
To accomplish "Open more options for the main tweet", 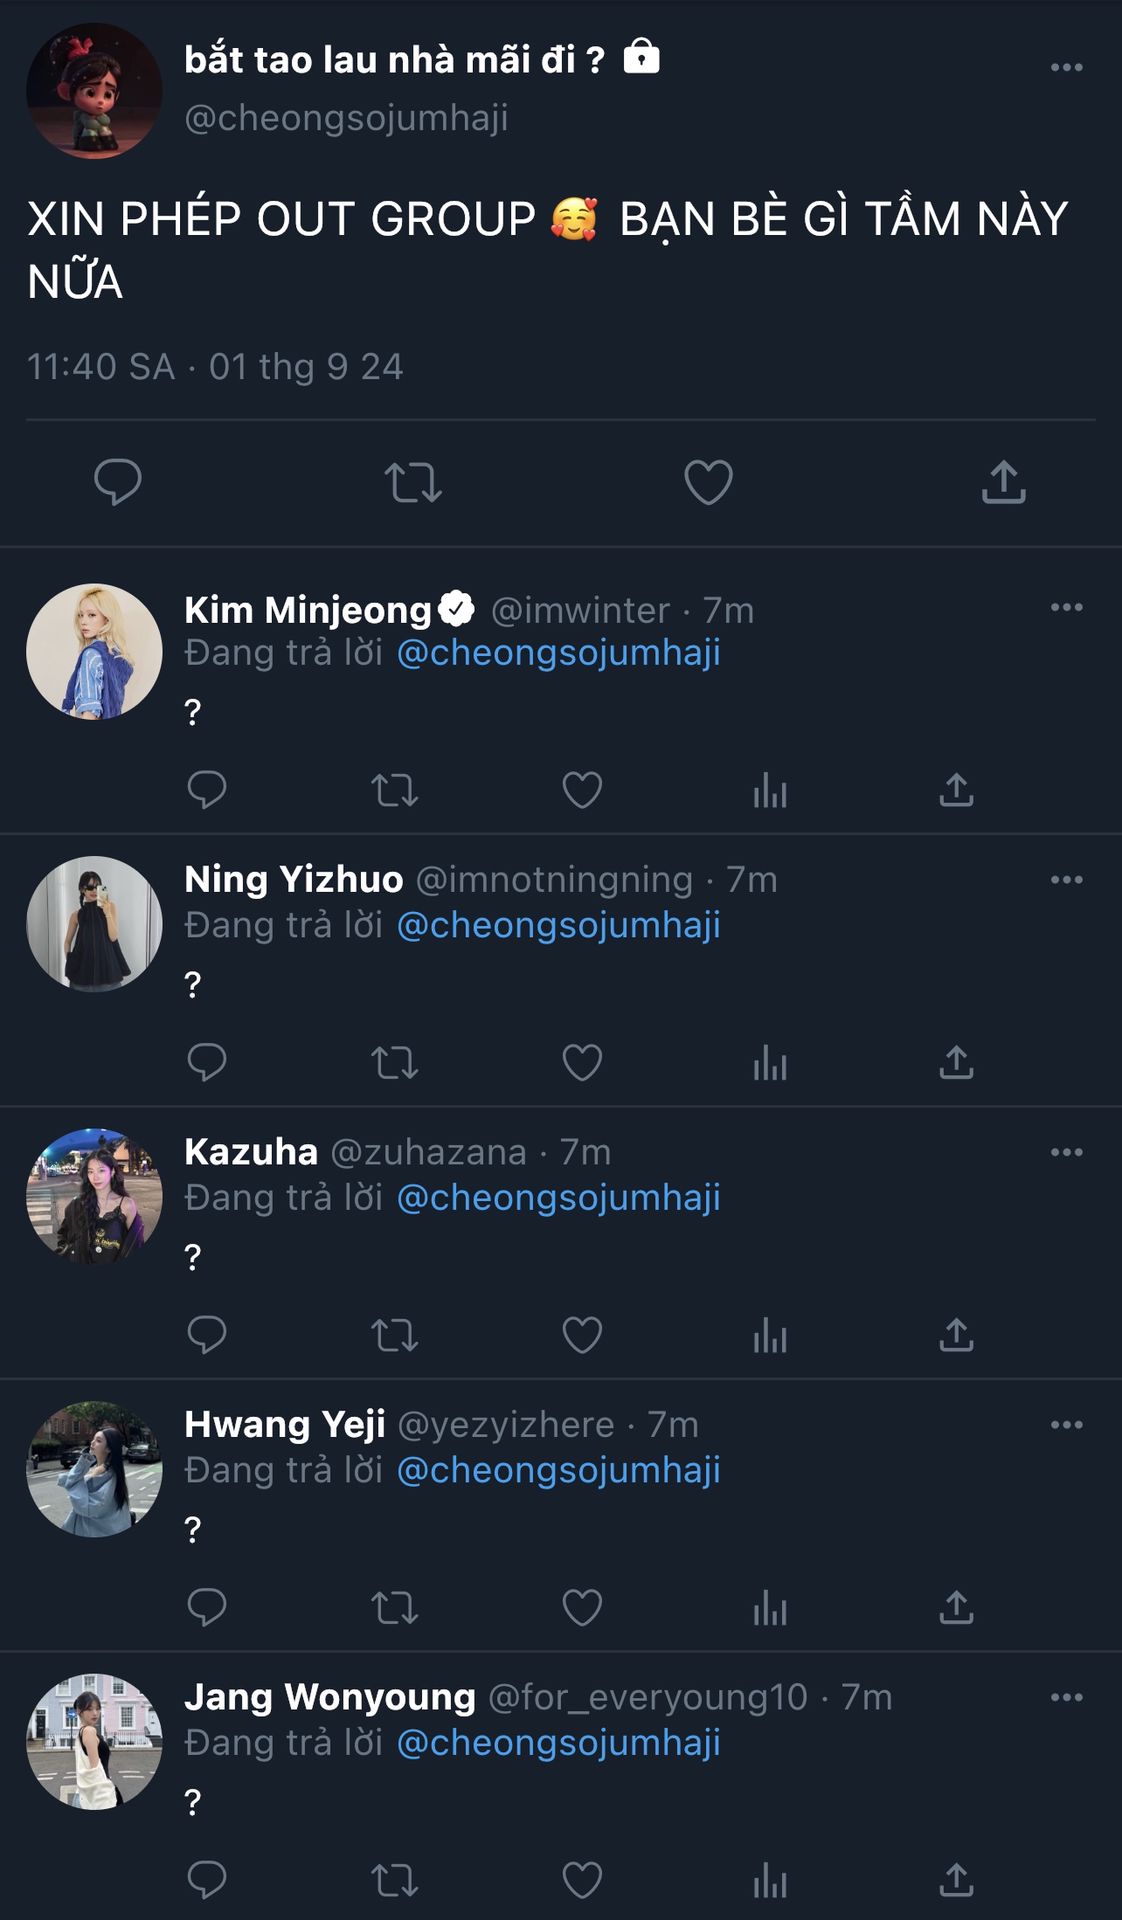I will click(x=1066, y=67).
